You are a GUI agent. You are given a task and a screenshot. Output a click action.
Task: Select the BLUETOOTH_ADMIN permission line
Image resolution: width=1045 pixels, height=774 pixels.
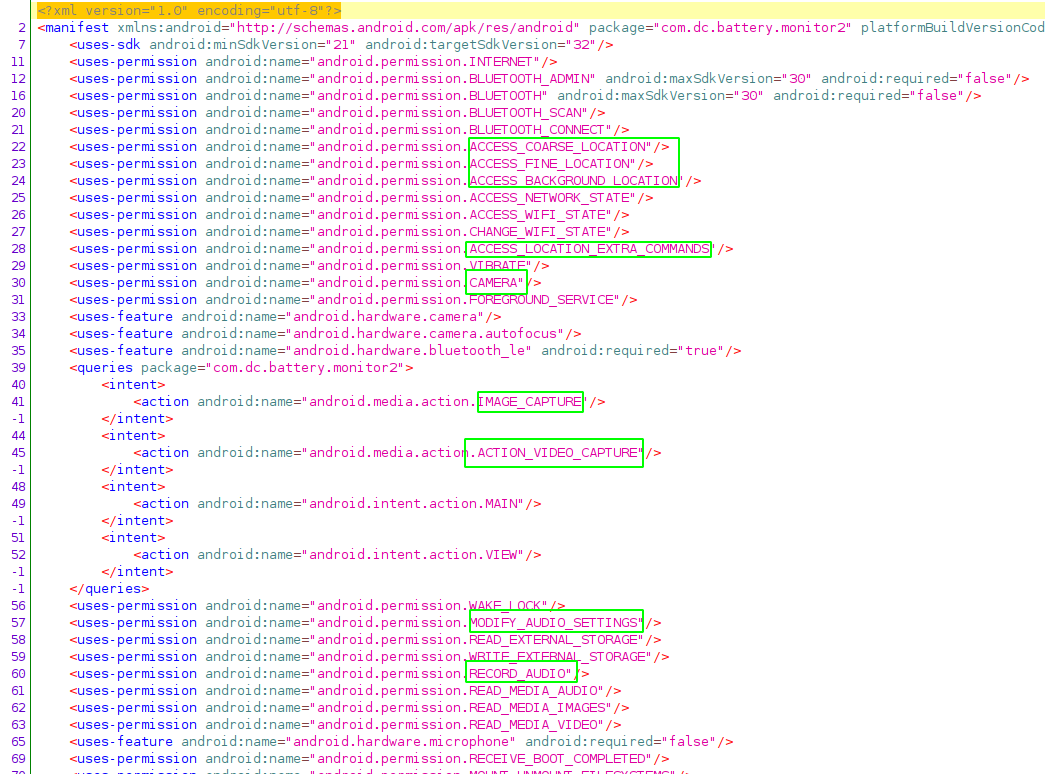click(x=549, y=79)
